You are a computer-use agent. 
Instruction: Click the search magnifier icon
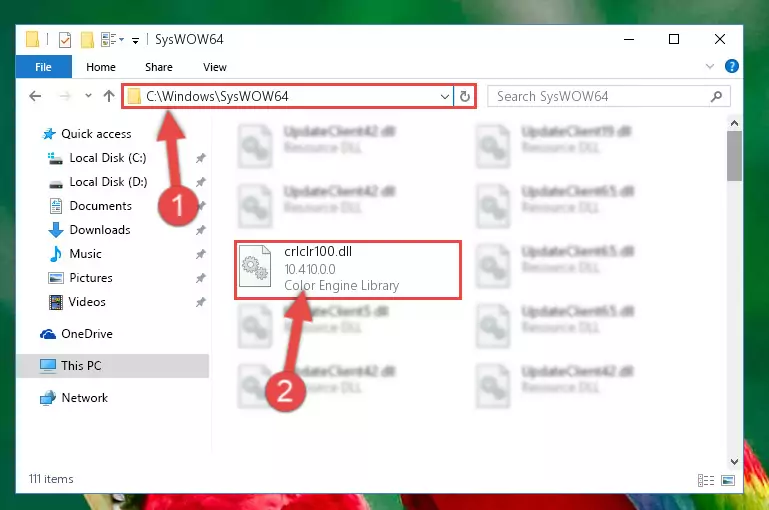[717, 96]
